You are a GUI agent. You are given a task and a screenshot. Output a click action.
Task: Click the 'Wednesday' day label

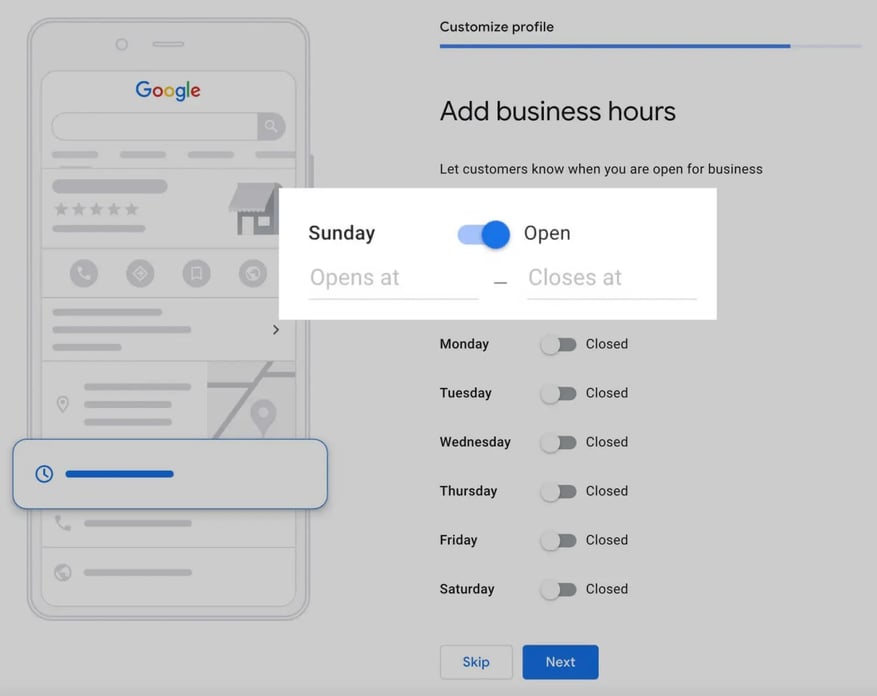coord(475,442)
